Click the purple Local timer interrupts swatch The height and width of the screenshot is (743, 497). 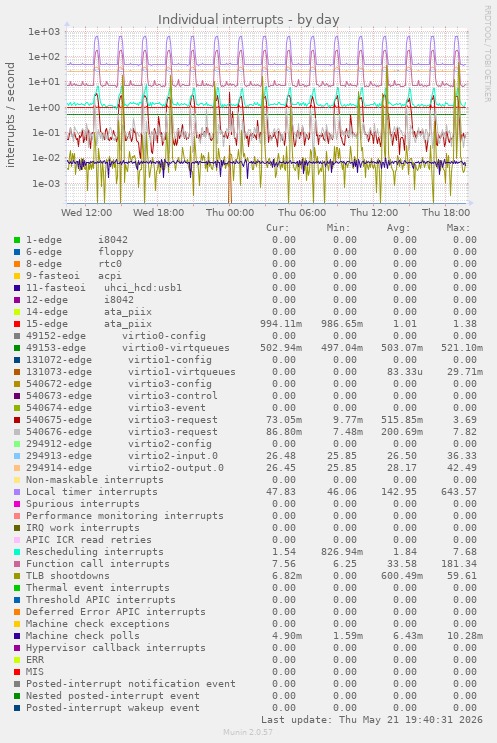click(17, 492)
